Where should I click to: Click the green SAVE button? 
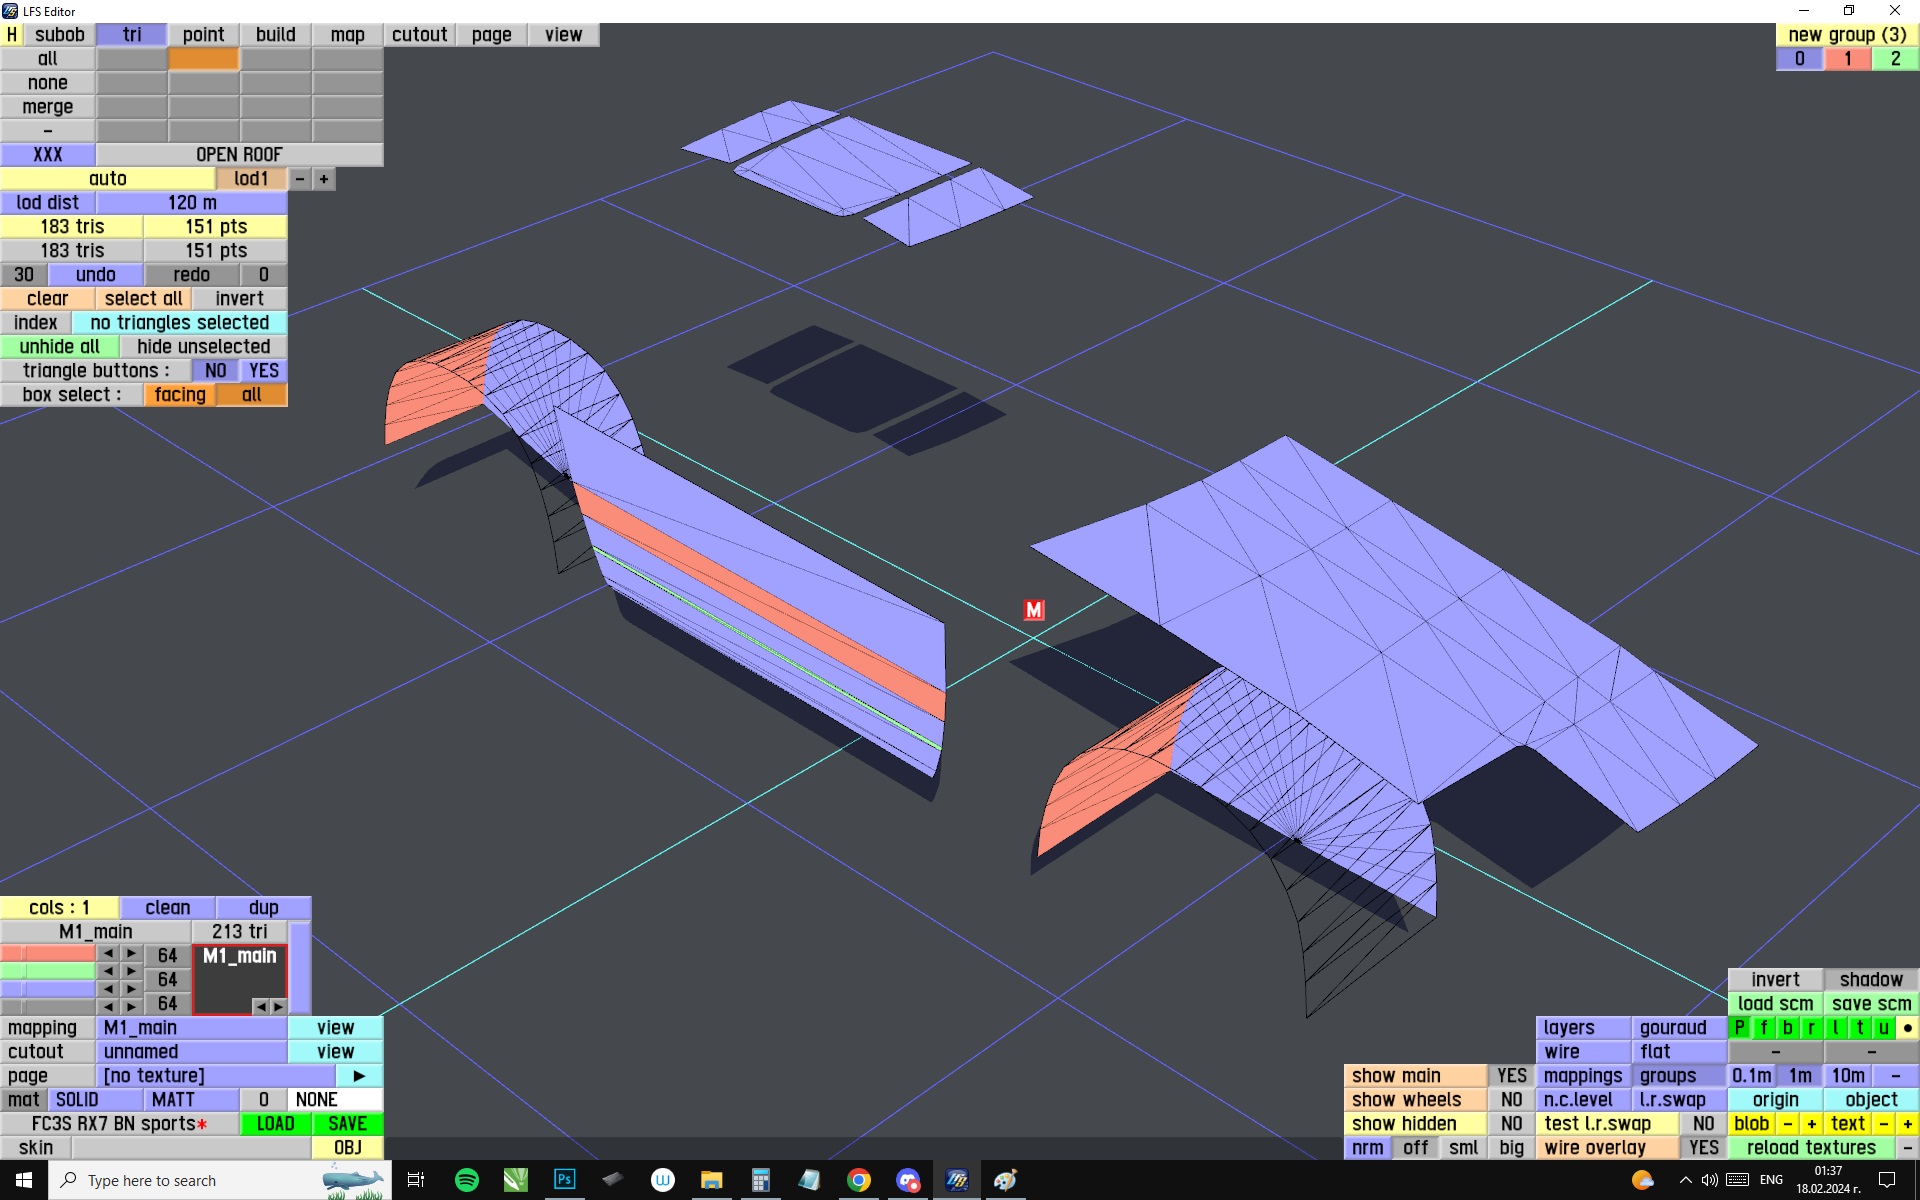tap(347, 1124)
